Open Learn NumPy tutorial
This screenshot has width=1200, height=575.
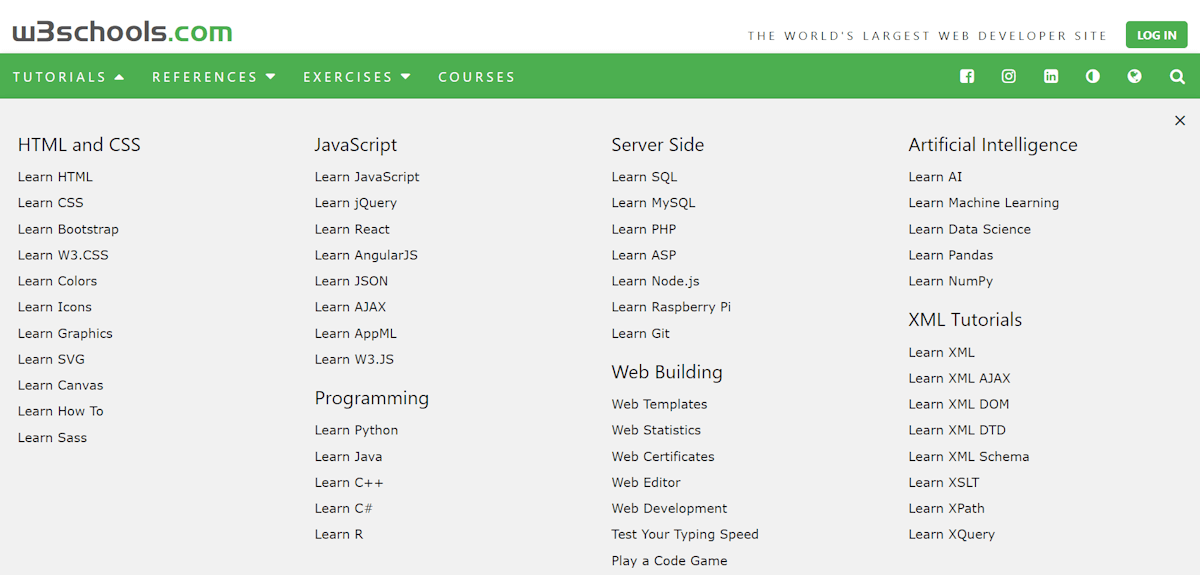(951, 281)
